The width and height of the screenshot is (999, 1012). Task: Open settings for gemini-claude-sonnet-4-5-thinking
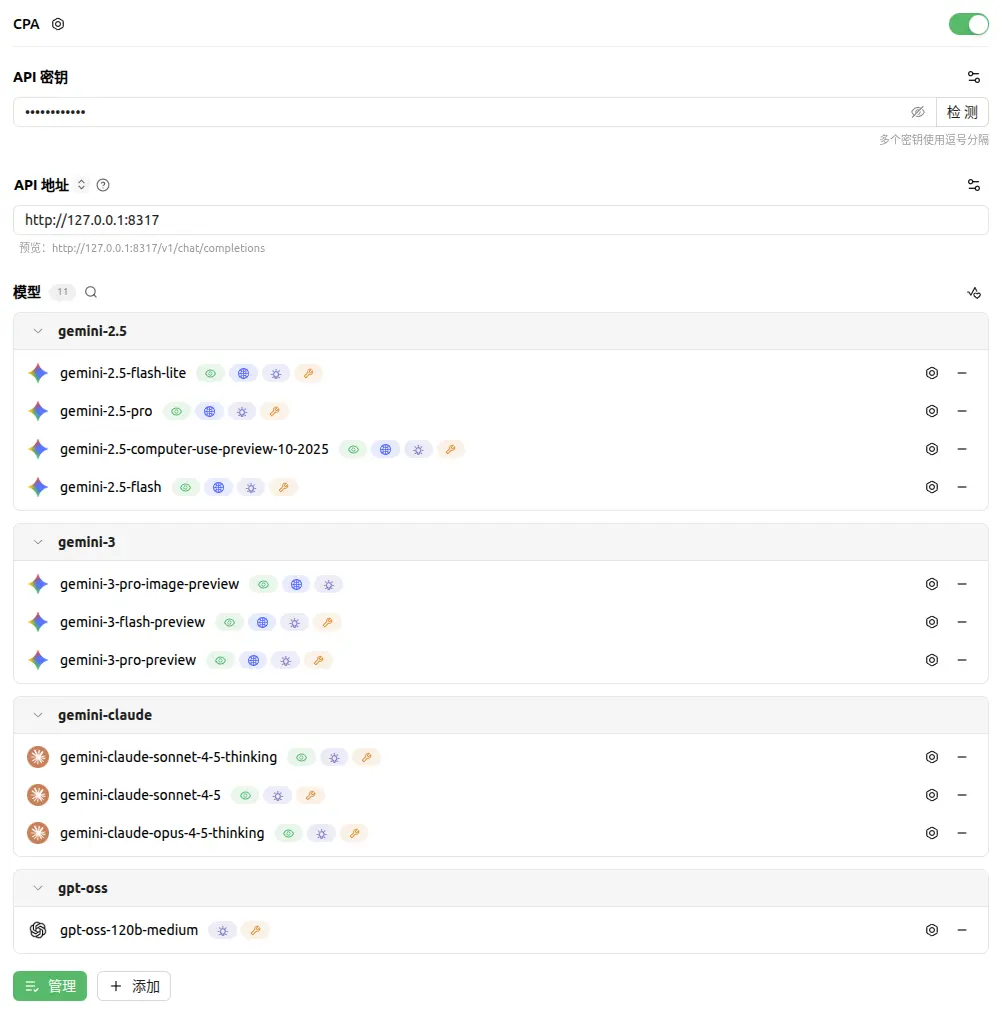932,757
